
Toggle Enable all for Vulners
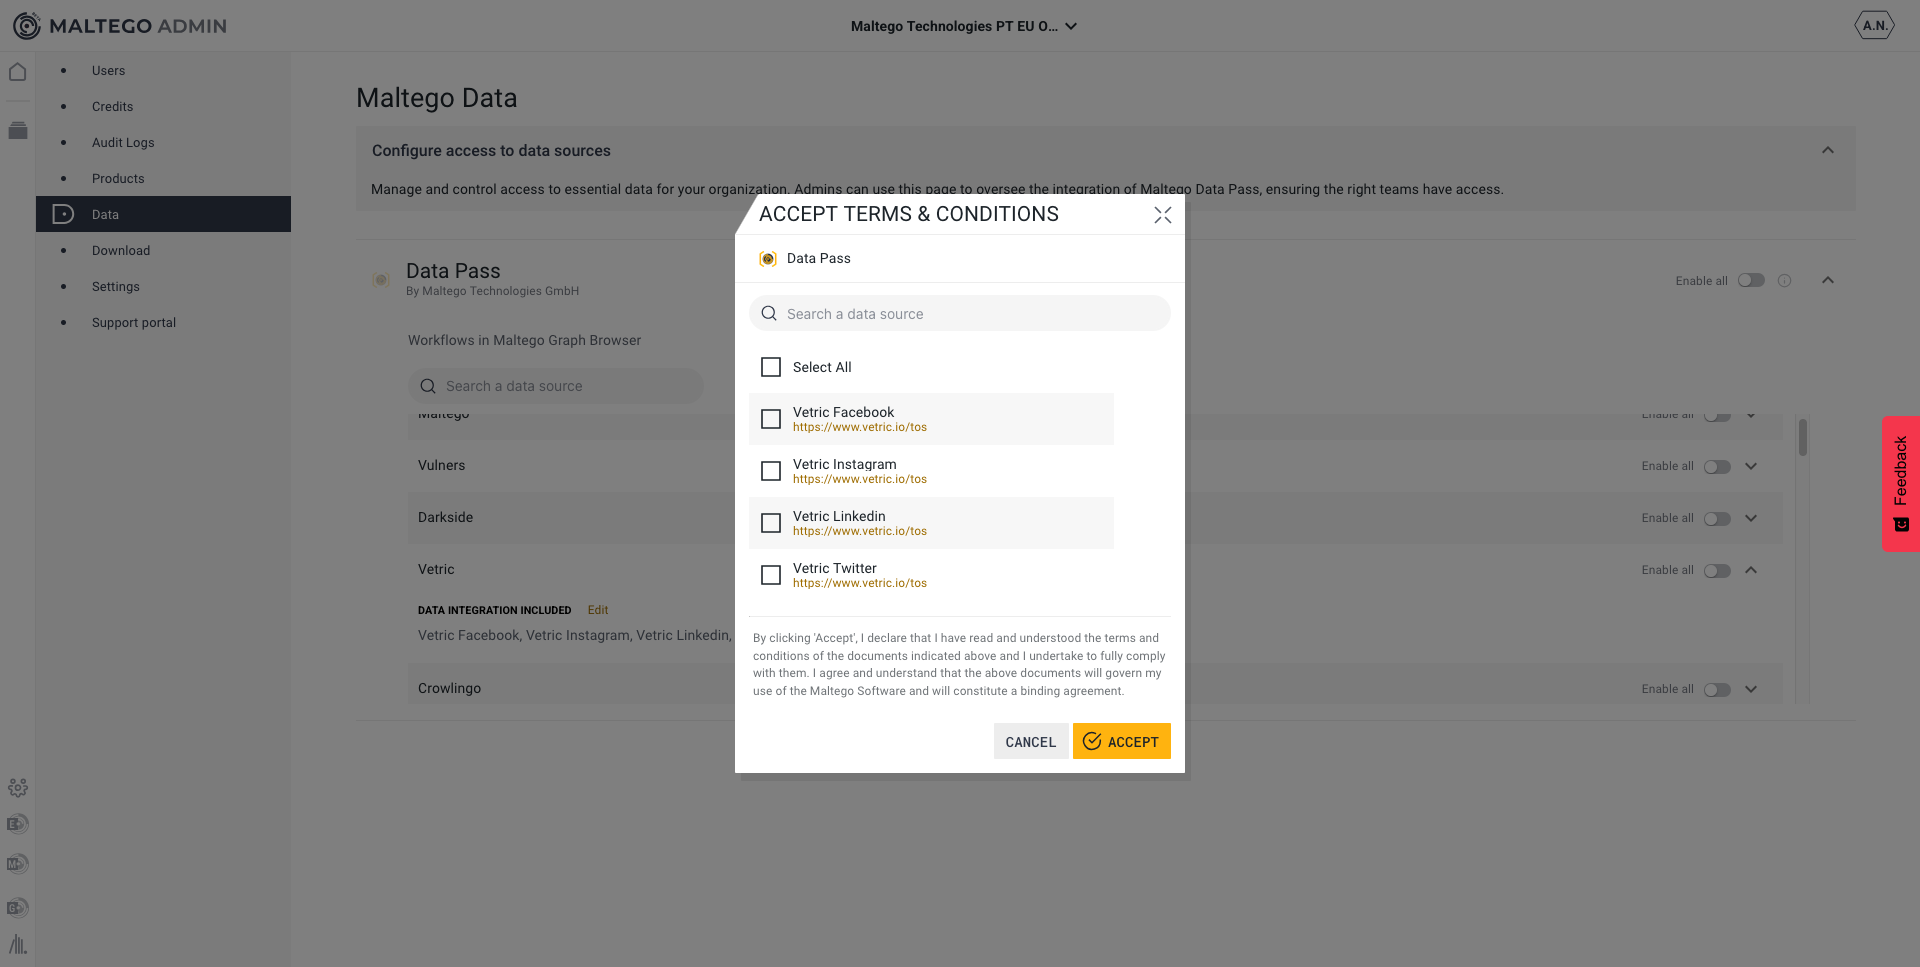pyautogui.click(x=1717, y=467)
